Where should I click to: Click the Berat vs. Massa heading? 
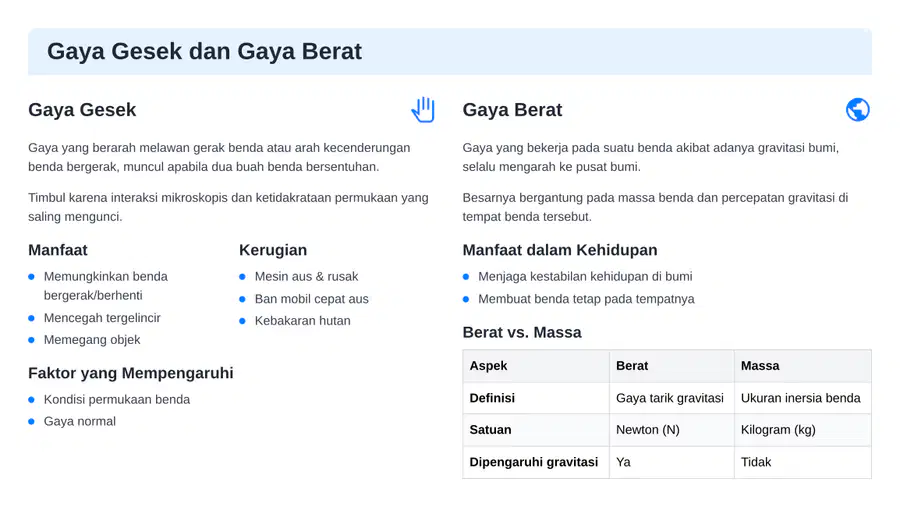point(522,332)
